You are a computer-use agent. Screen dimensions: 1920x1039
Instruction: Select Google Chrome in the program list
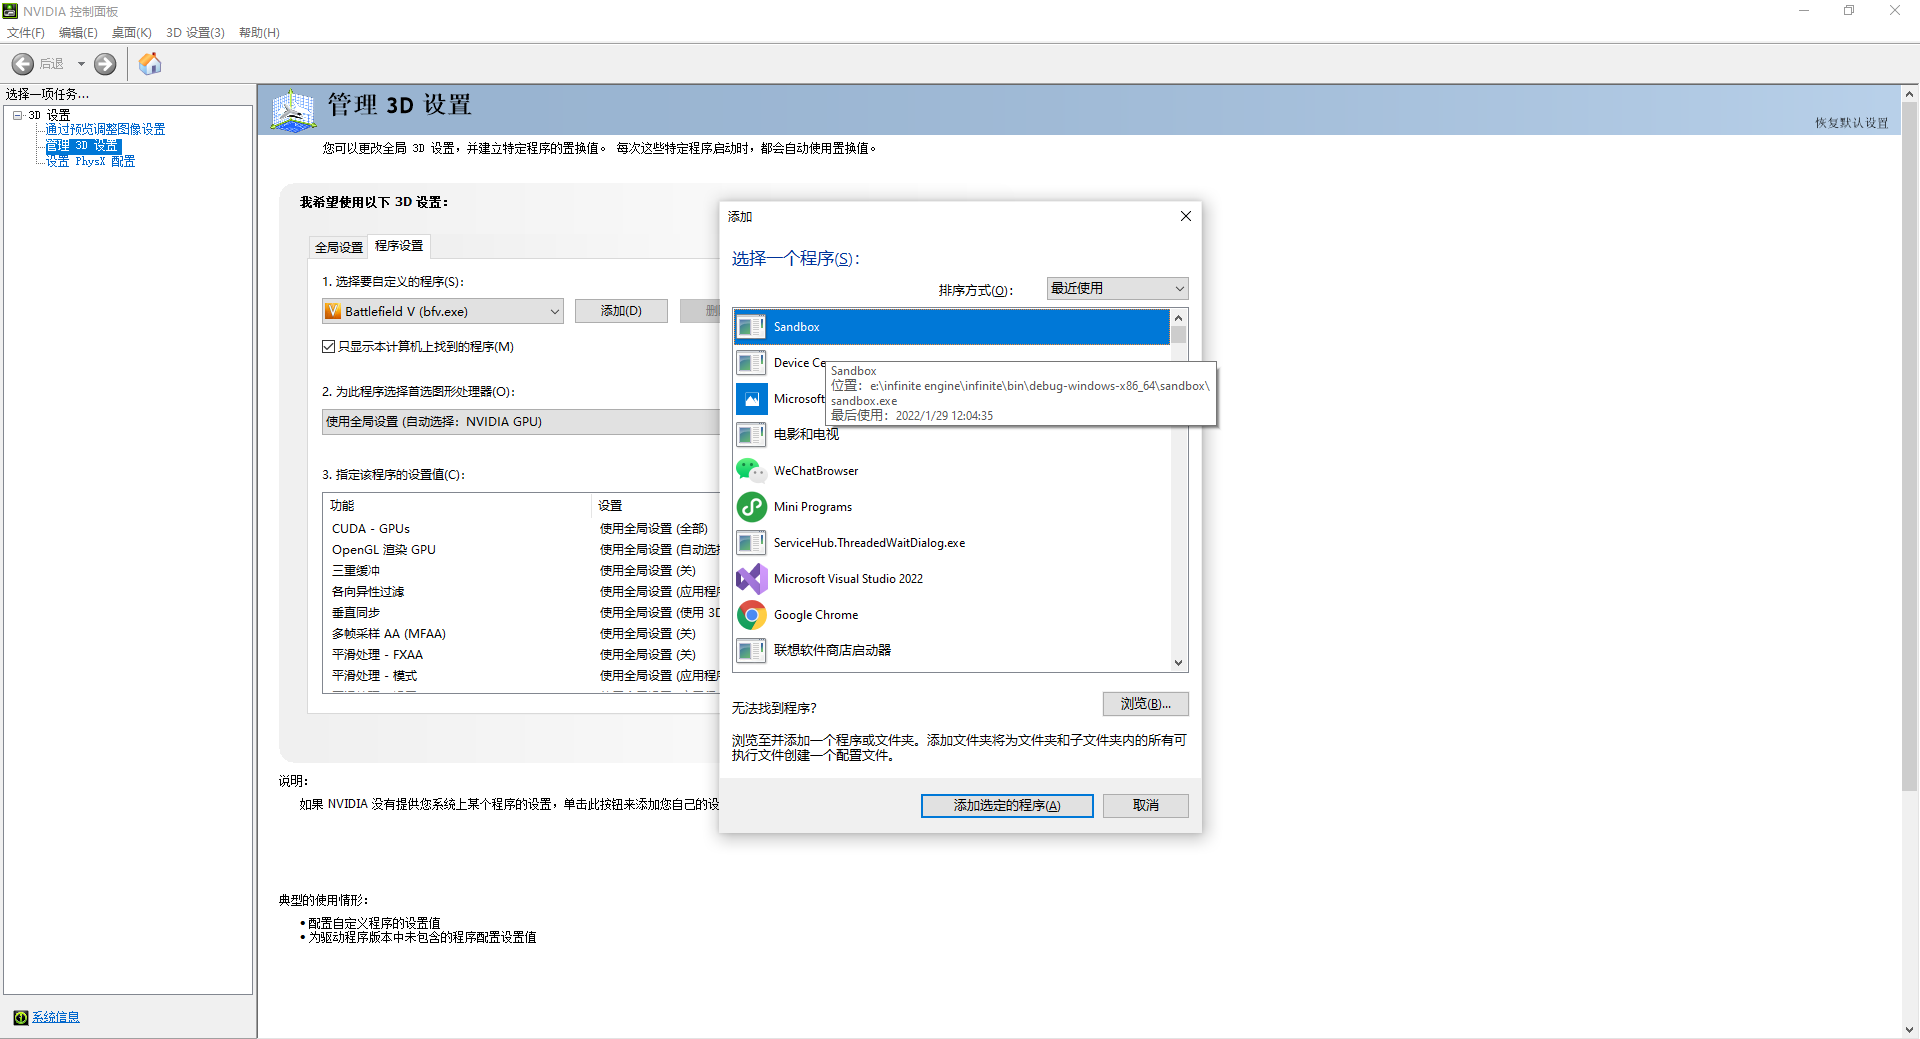[x=952, y=615]
